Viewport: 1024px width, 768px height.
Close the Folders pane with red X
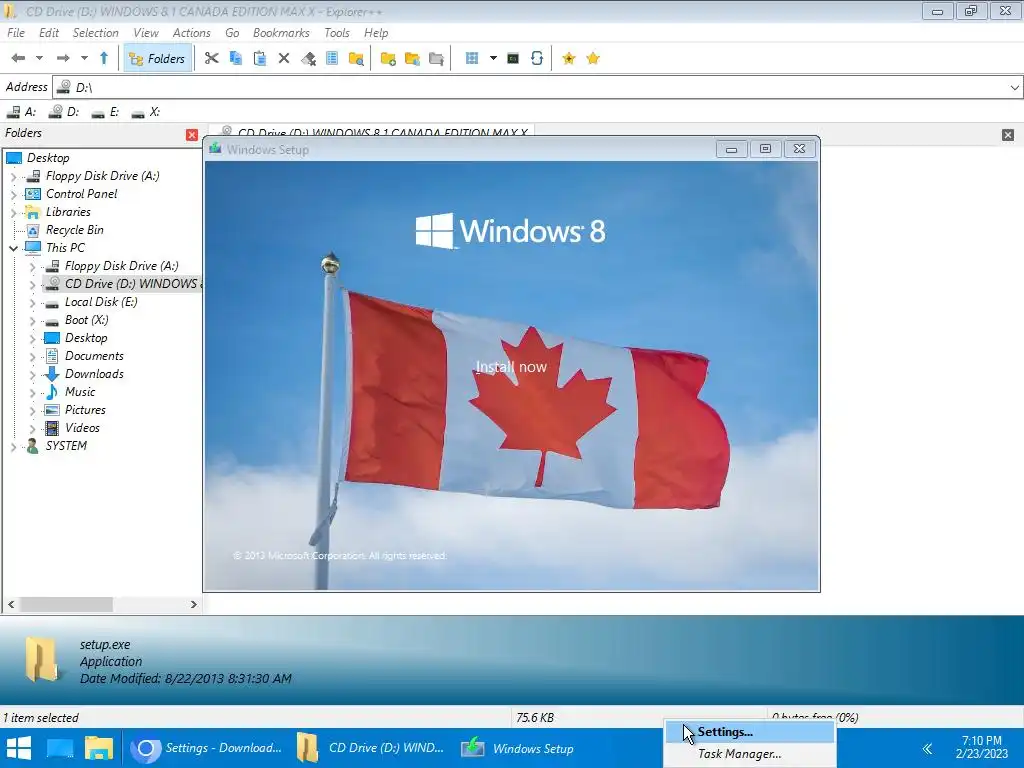[x=192, y=135]
